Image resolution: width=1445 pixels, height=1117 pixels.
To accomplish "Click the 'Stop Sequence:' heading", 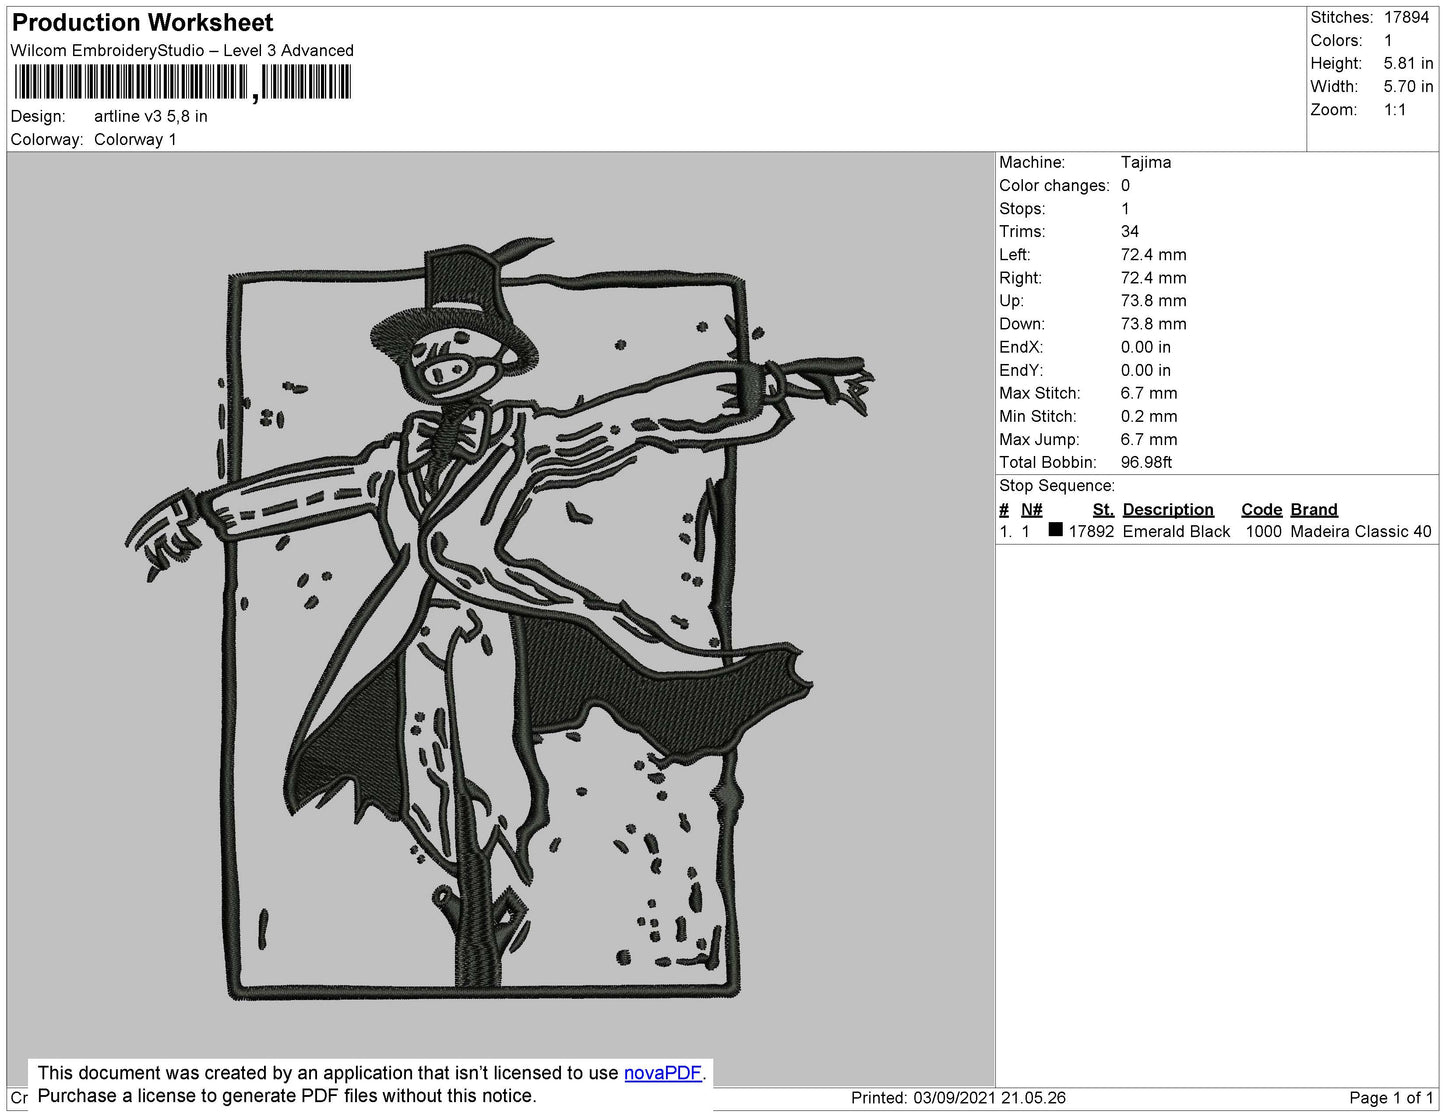I will tap(1057, 485).
